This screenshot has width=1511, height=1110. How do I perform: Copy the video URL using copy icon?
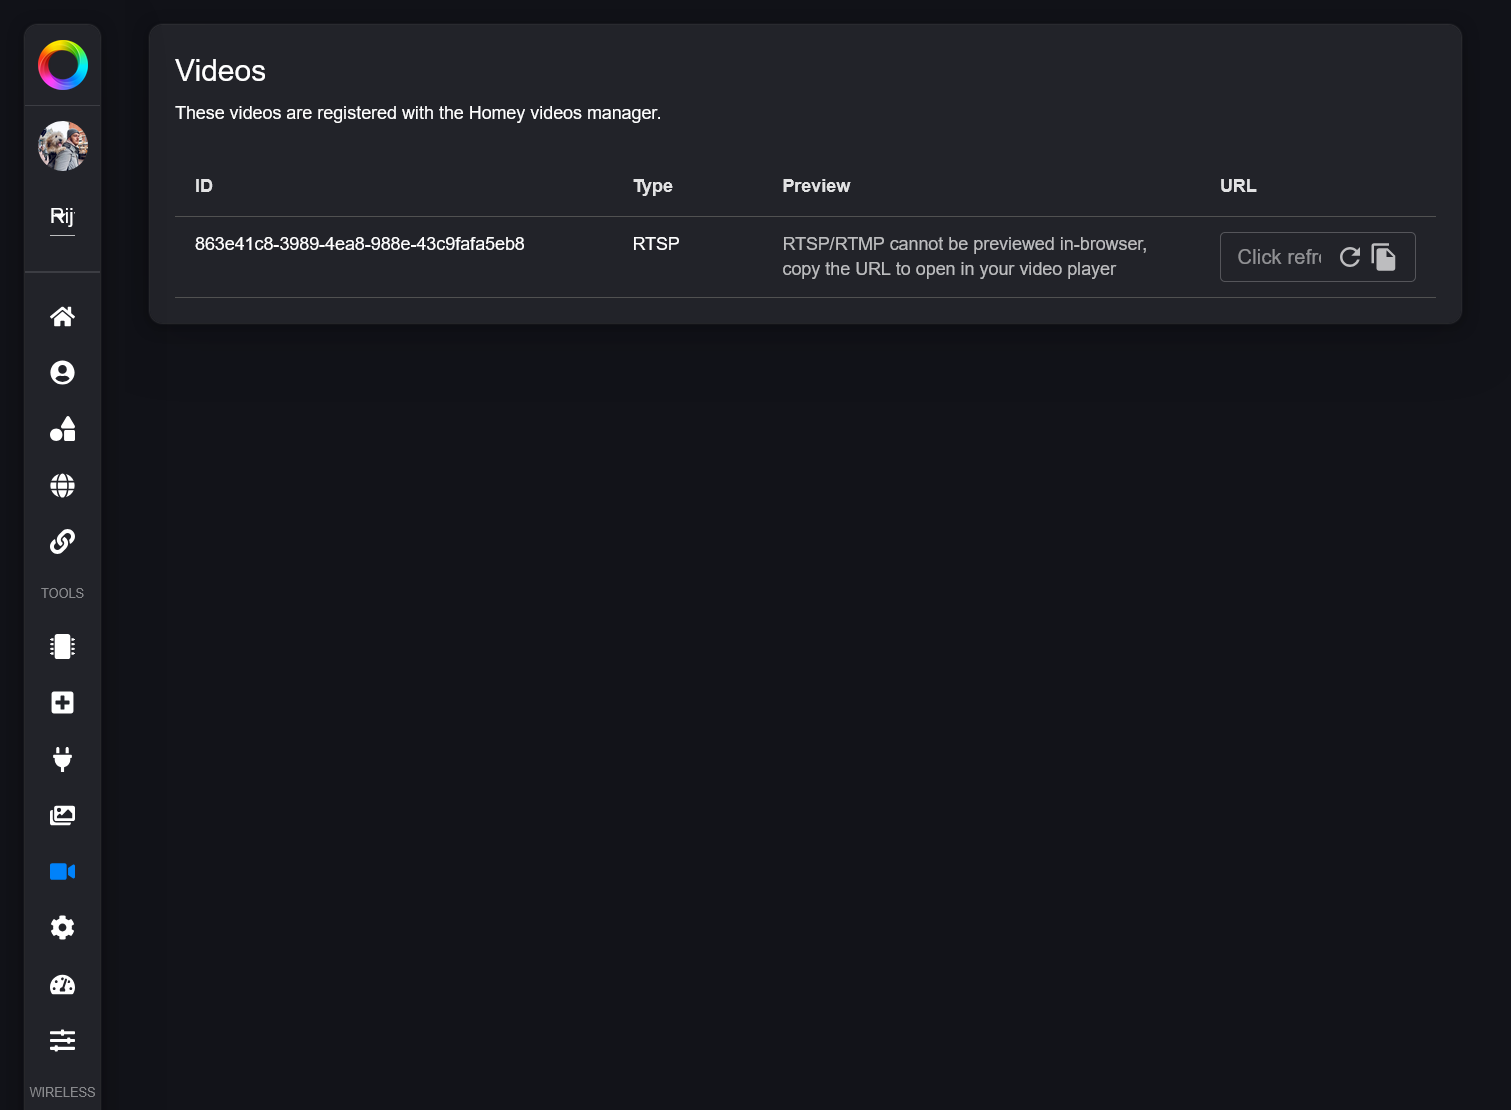1384,257
